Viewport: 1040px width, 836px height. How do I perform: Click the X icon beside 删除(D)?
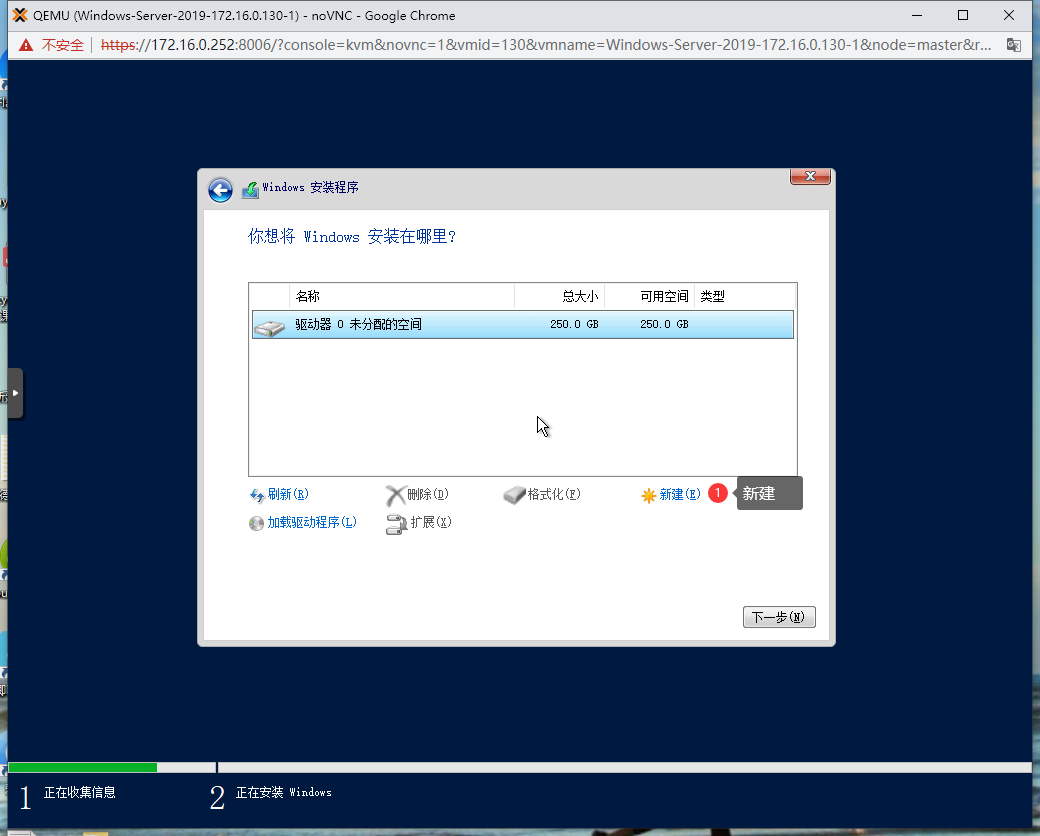click(x=395, y=495)
